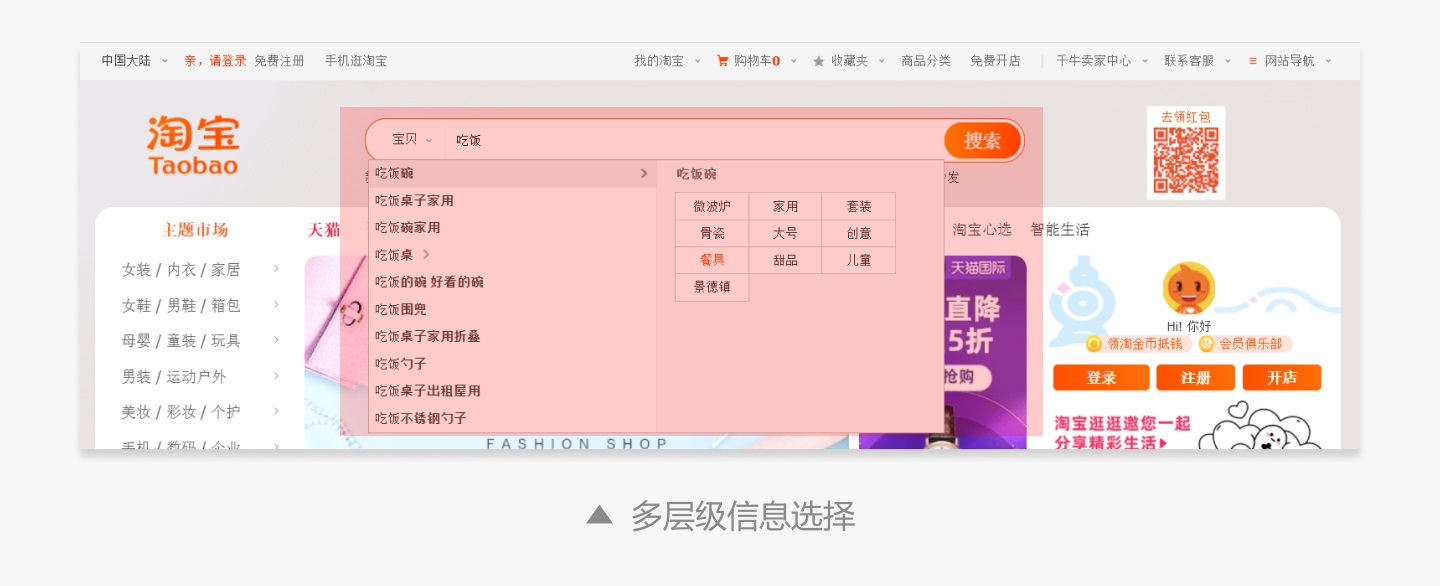Choose the 骨瓷 filter tag
1440x586 pixels.
tap(712, 233)
